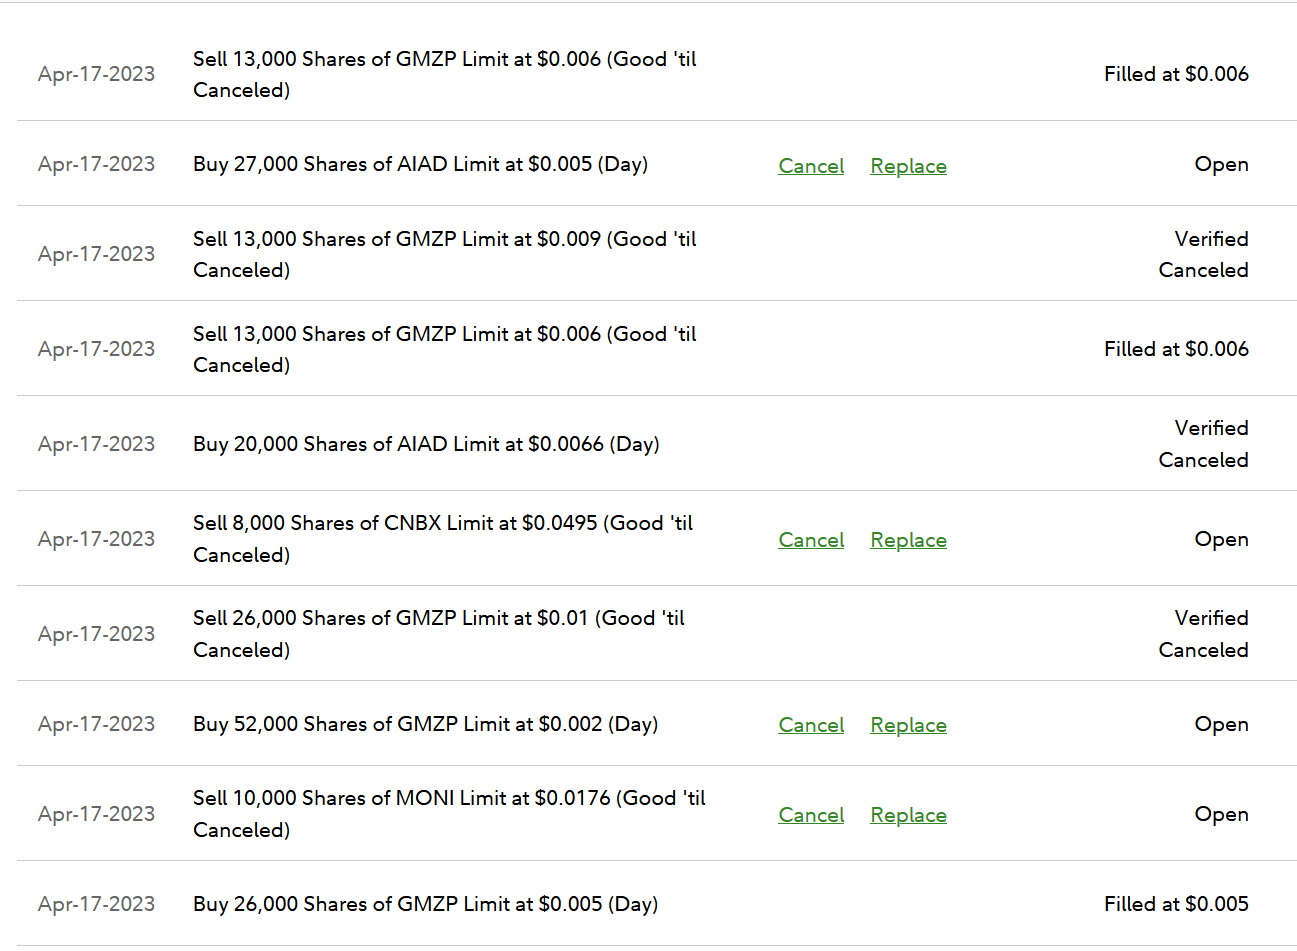Cancel the 27,000 AIAD buy order

[811, 166]
